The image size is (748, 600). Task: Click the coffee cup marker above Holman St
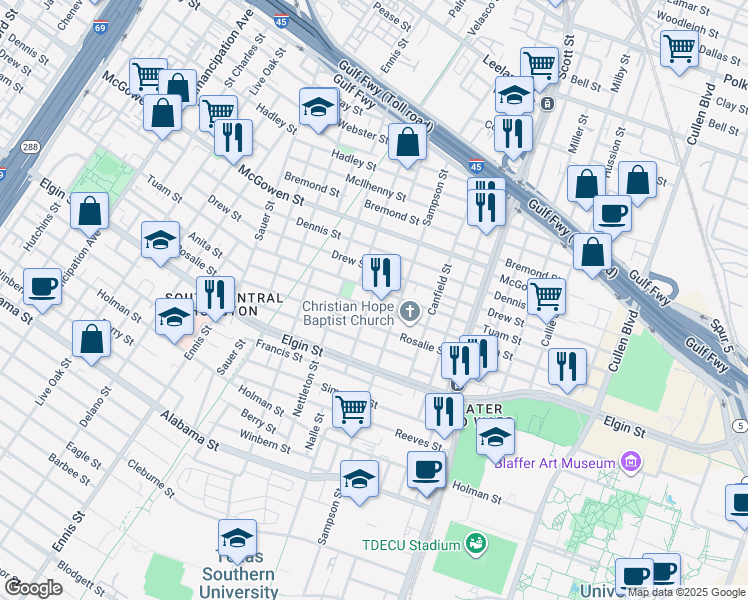point(426,470)
